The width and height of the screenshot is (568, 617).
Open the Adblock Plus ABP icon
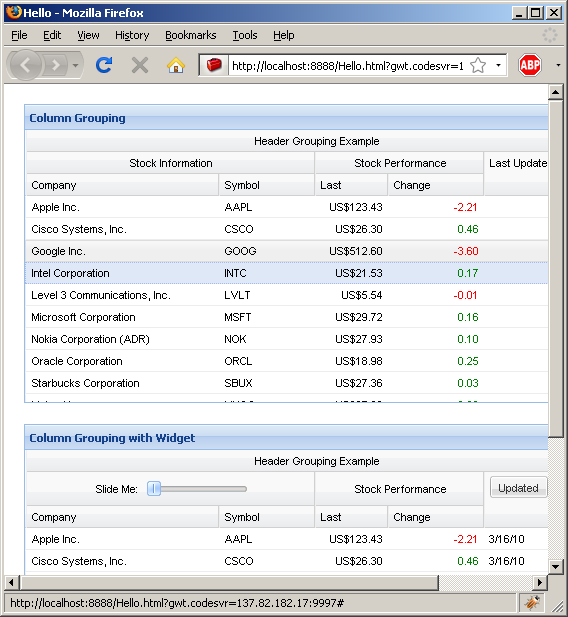tap(529, 65)
